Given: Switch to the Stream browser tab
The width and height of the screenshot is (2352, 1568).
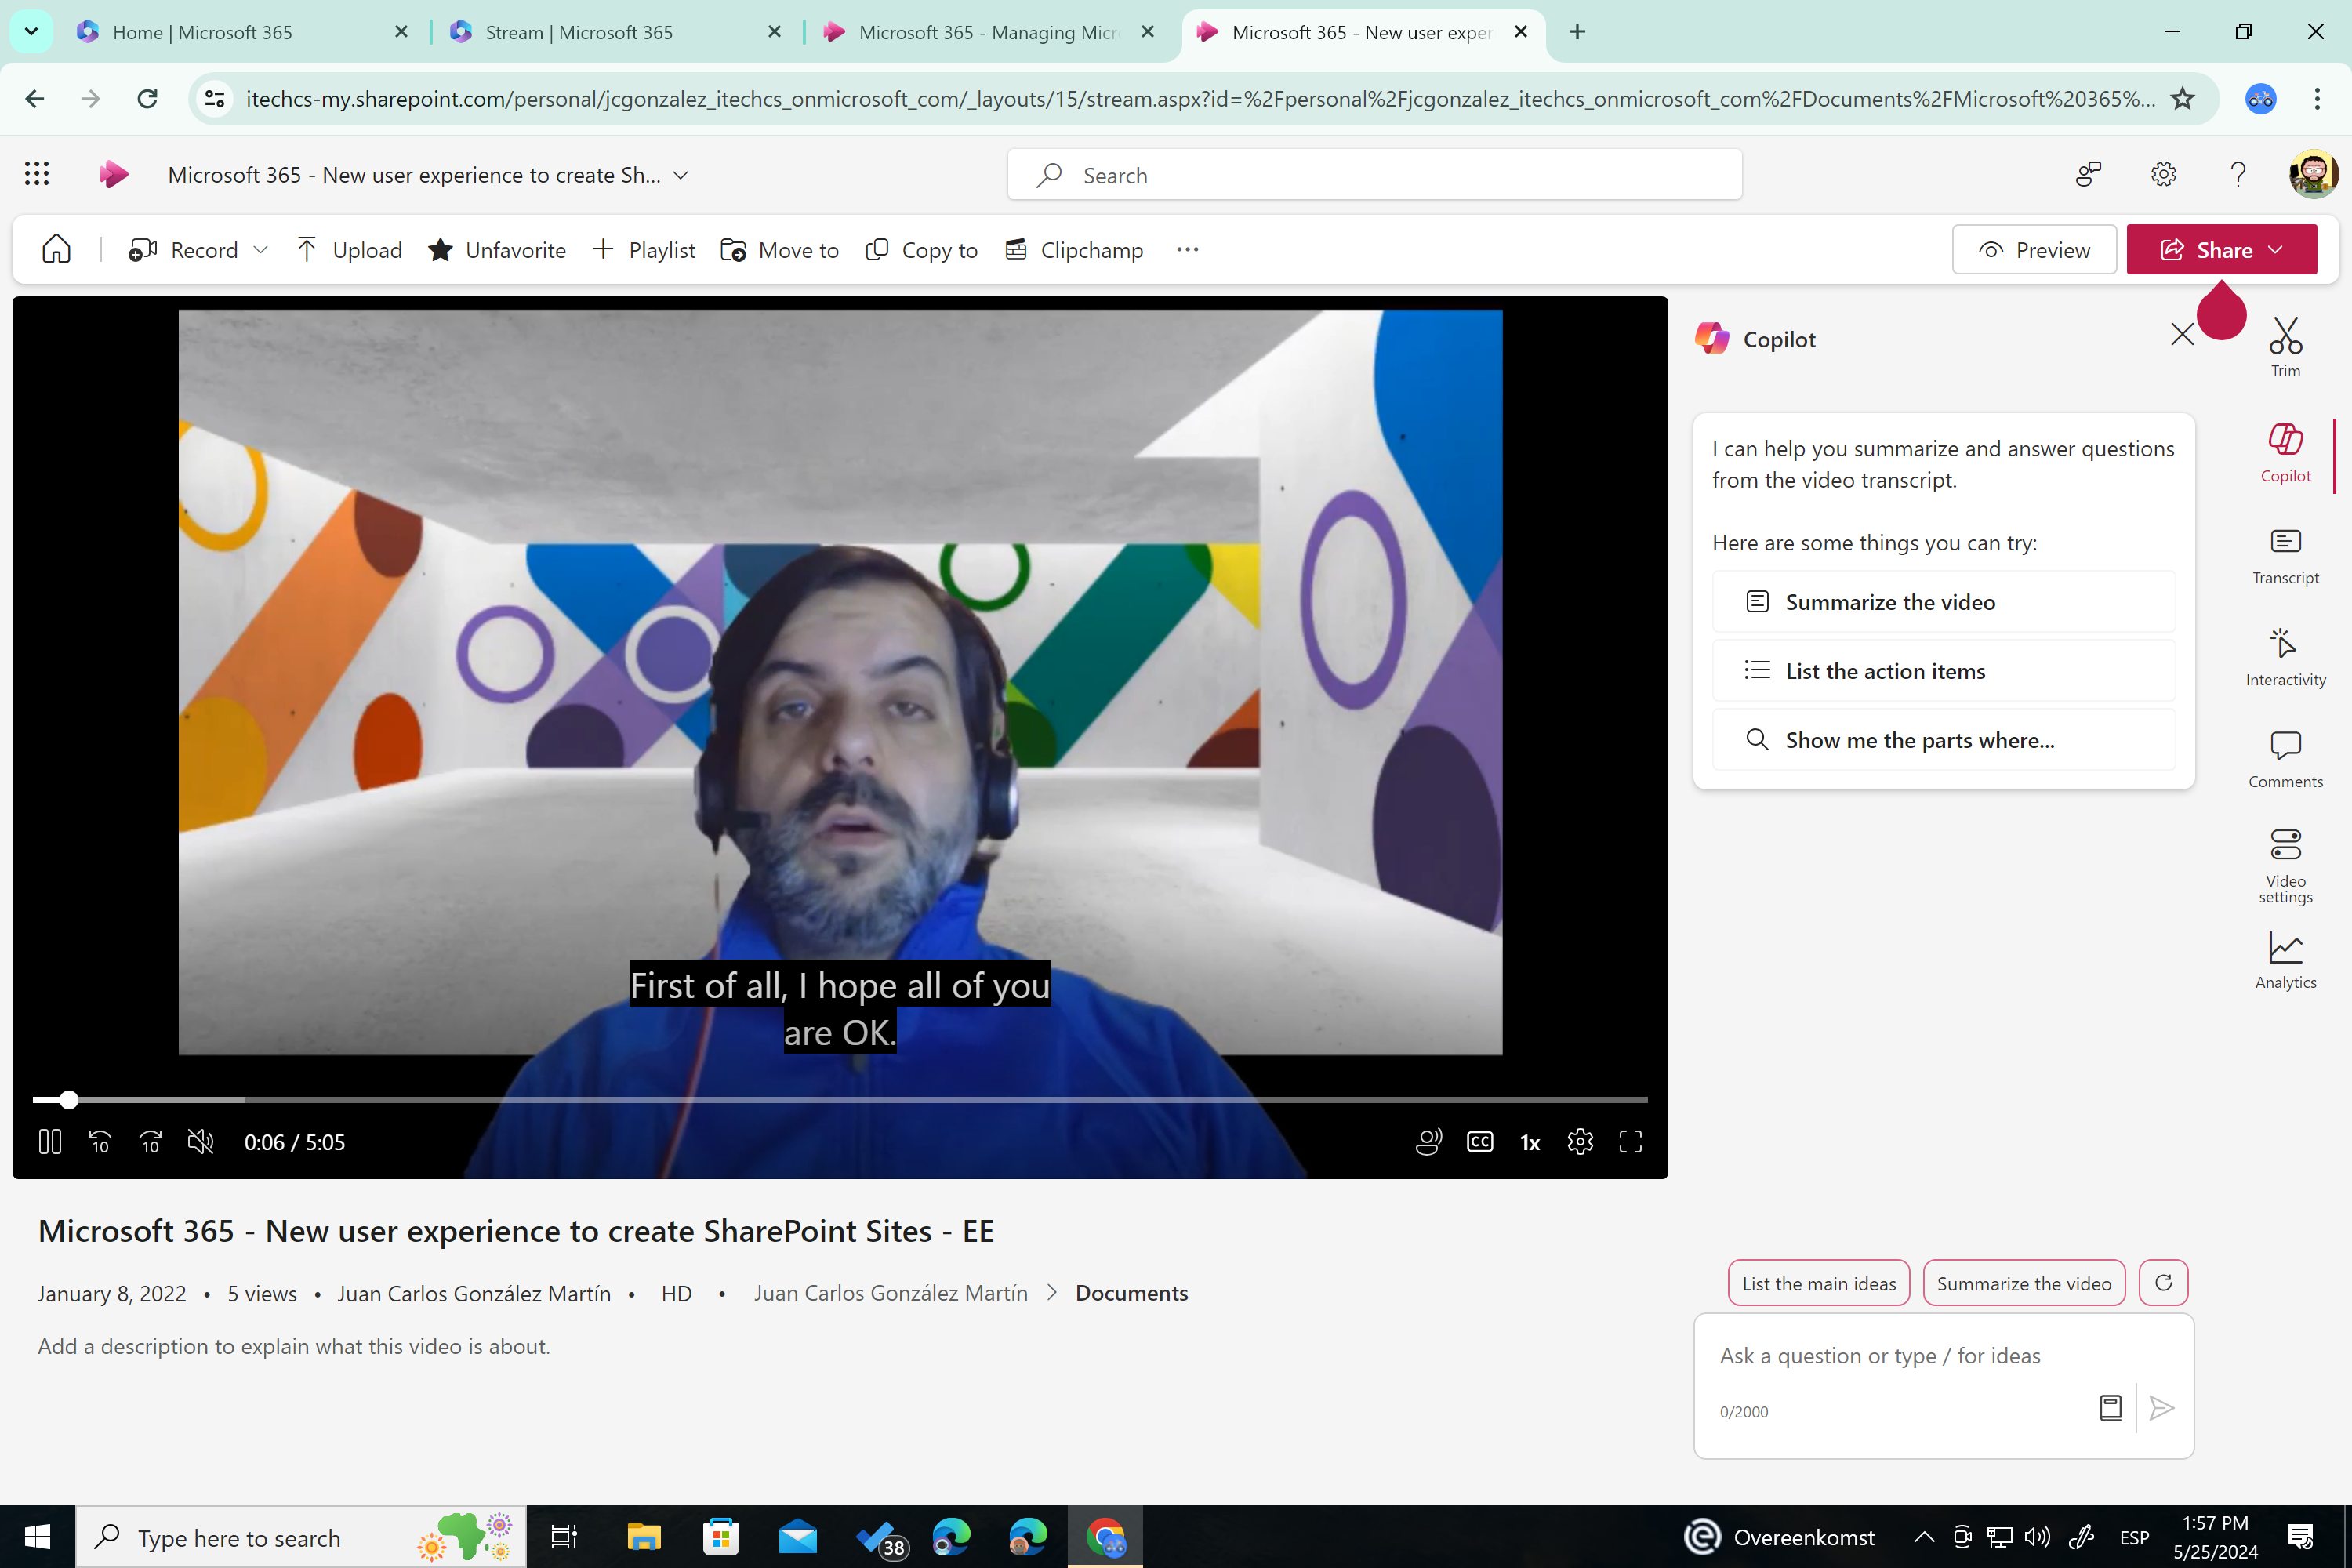Looking at the screenshot, I should [x=577, y=32].
